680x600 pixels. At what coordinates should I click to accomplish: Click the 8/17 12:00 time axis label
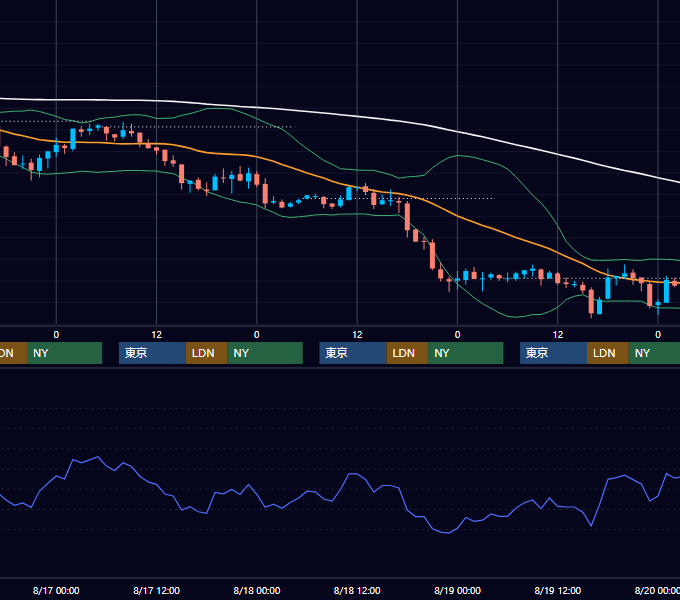click(x=156, y=590)
